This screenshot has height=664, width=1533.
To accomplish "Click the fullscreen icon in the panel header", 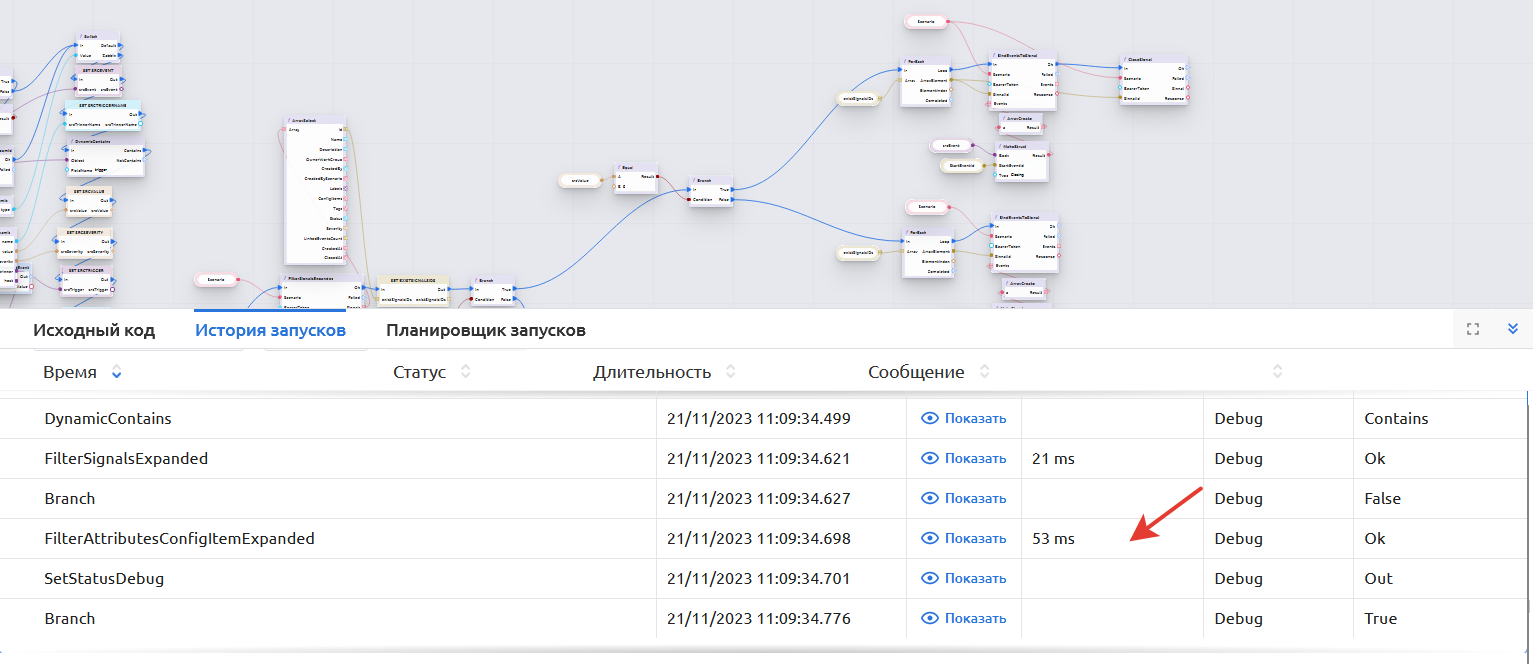I will (x=1472, y=329).
